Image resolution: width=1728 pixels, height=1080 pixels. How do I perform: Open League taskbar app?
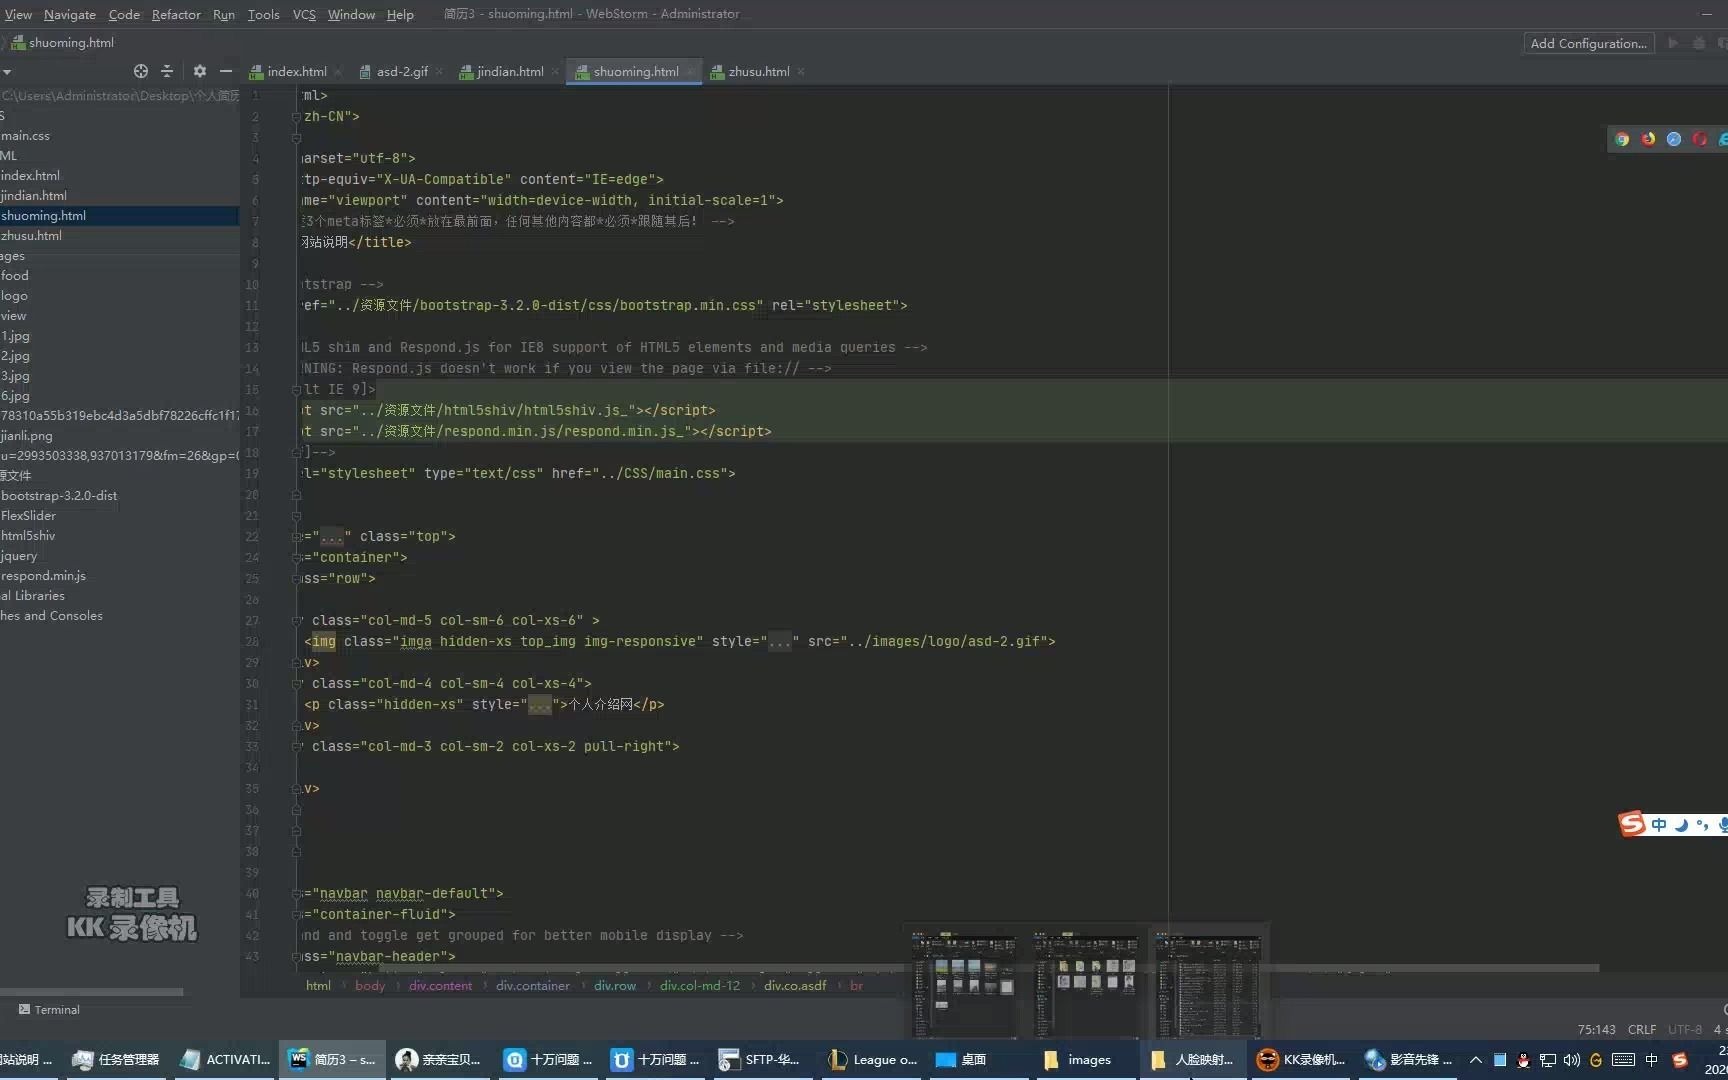pos(873,1059)
